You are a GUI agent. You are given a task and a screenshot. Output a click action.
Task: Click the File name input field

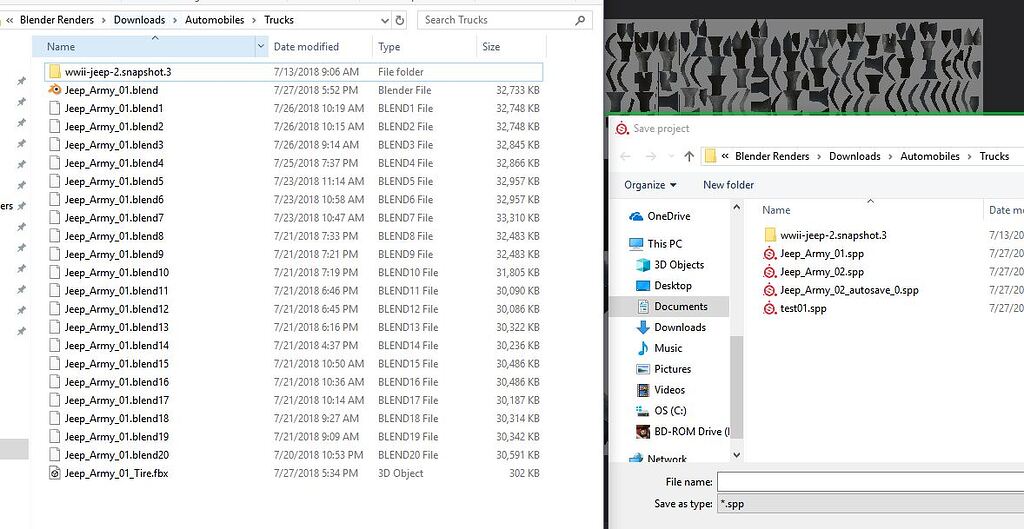871,482
